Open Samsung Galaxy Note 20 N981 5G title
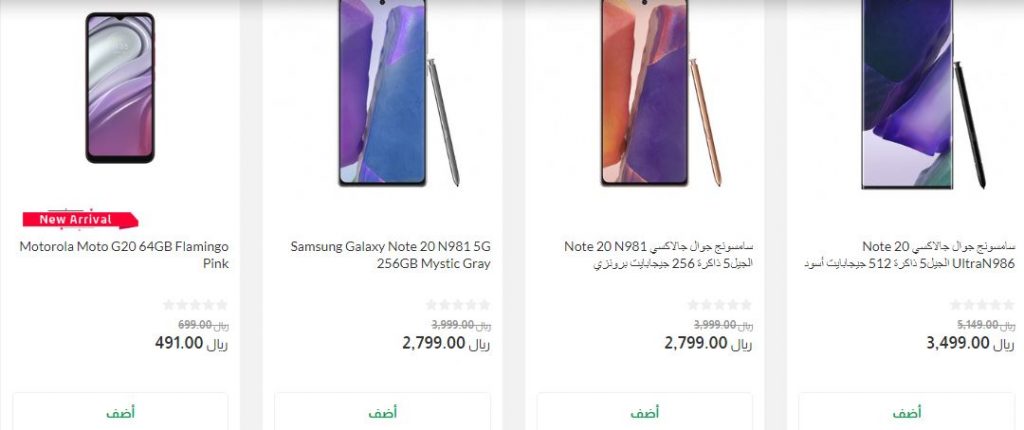The width and height of the screenshot is (1024, 430). [391, 255]
